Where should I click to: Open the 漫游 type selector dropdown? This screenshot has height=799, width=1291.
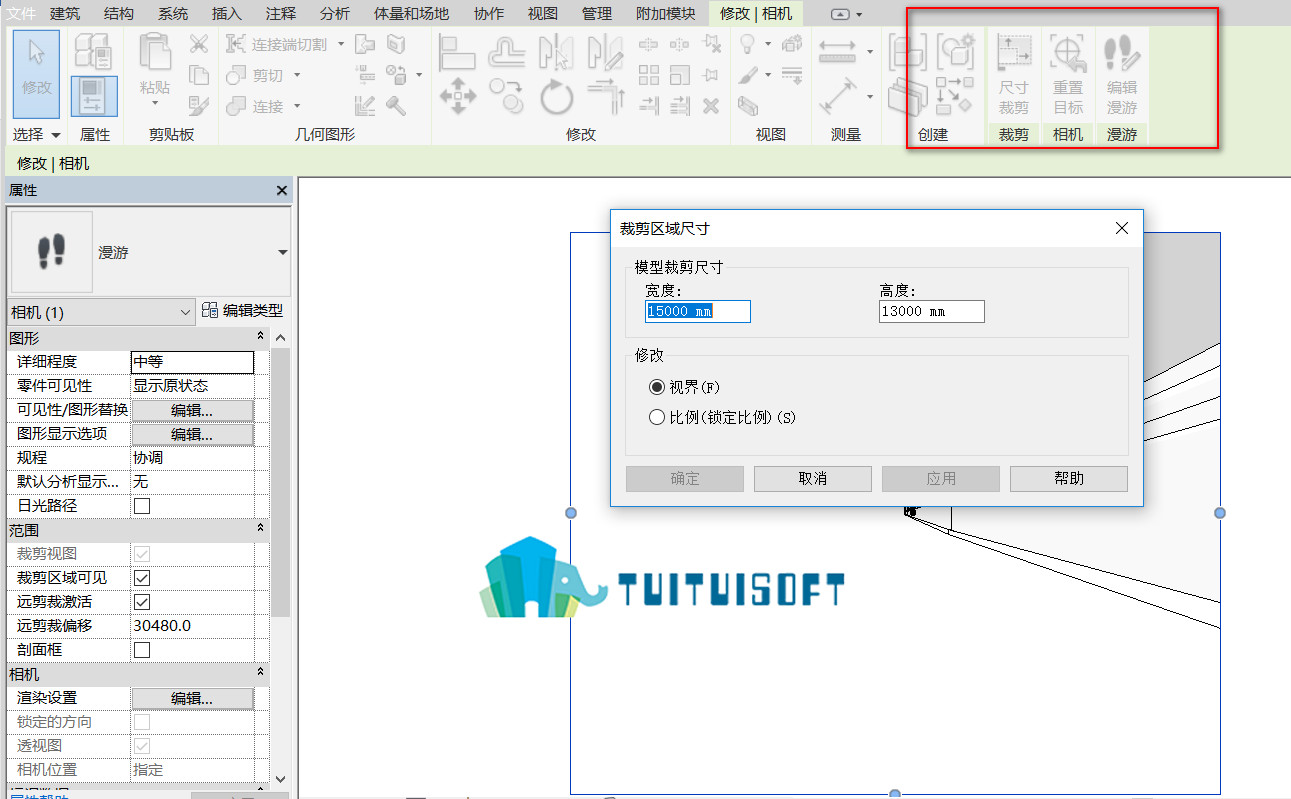click(x=282, y=253)
